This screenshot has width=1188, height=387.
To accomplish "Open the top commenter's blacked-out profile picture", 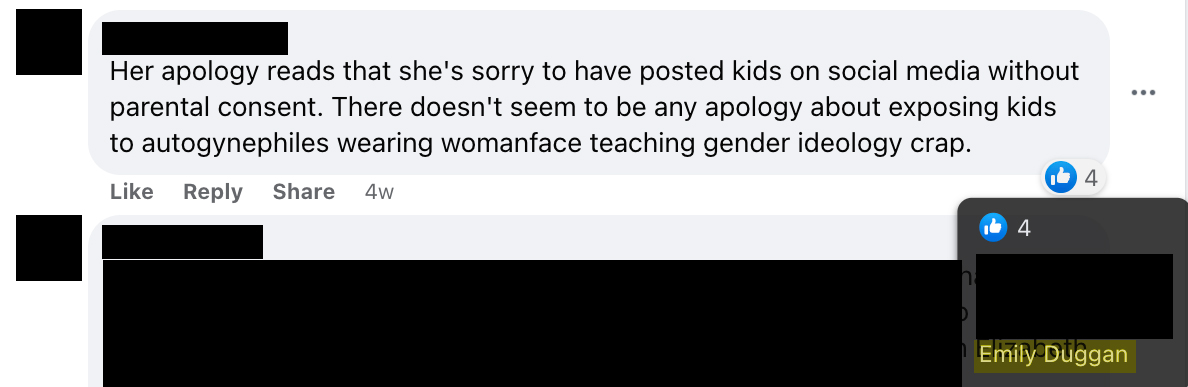I will click(48, 42).
